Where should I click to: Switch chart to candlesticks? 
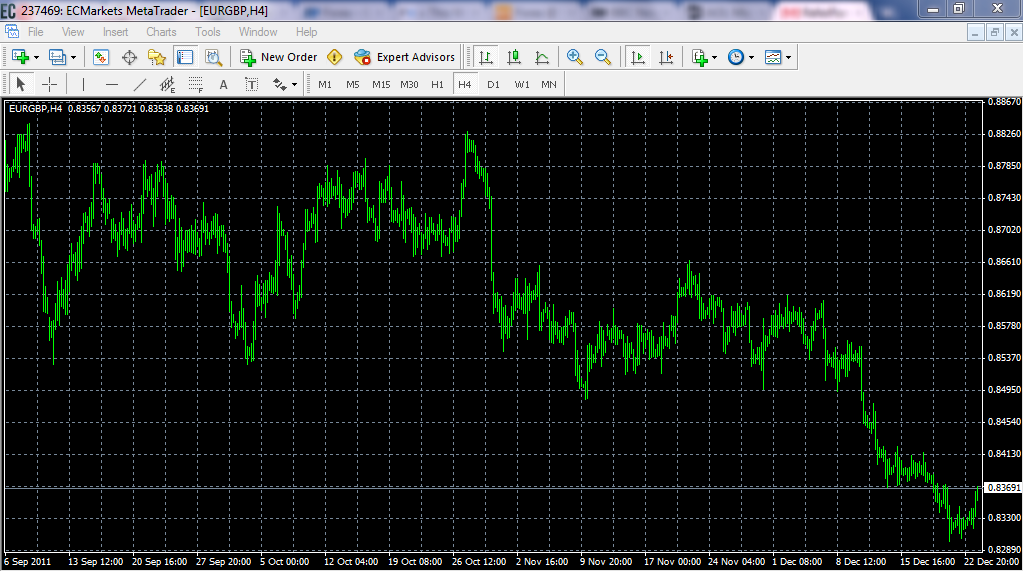(x=514, y=57)
